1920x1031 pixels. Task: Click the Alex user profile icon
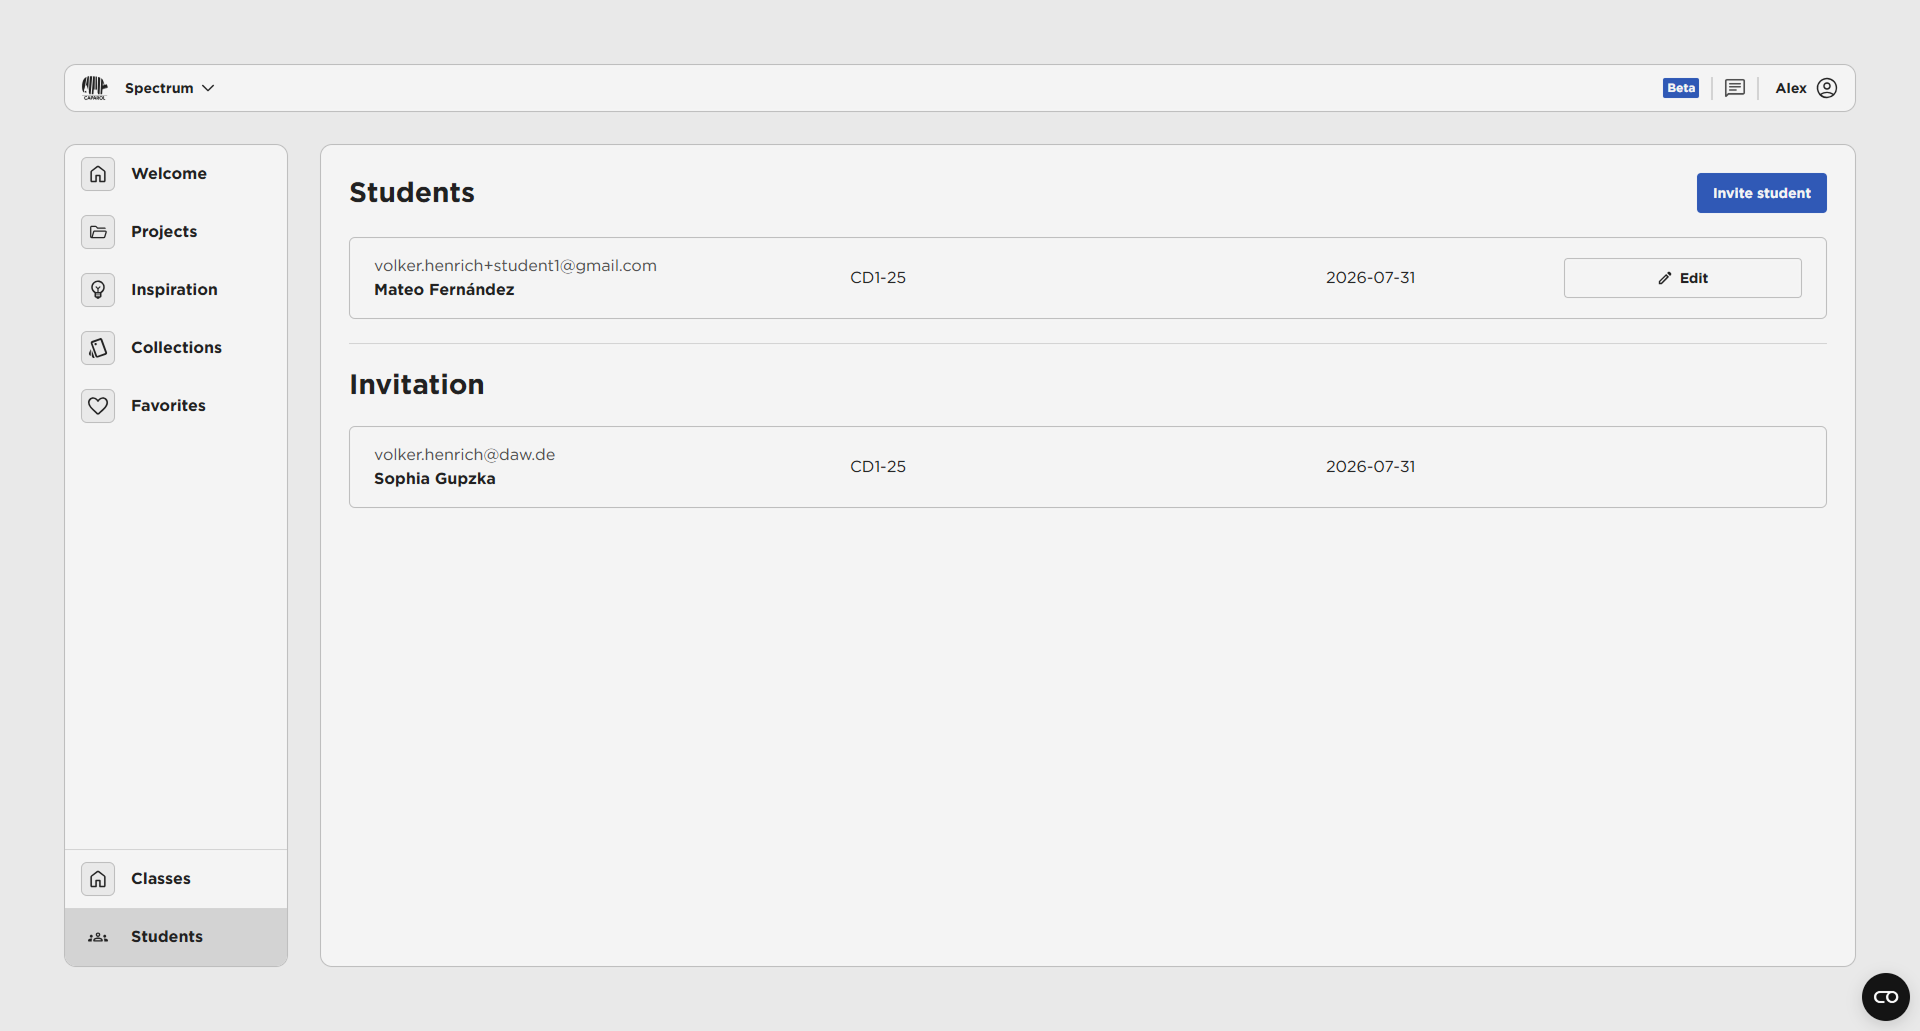click(x=1827, y=88)
